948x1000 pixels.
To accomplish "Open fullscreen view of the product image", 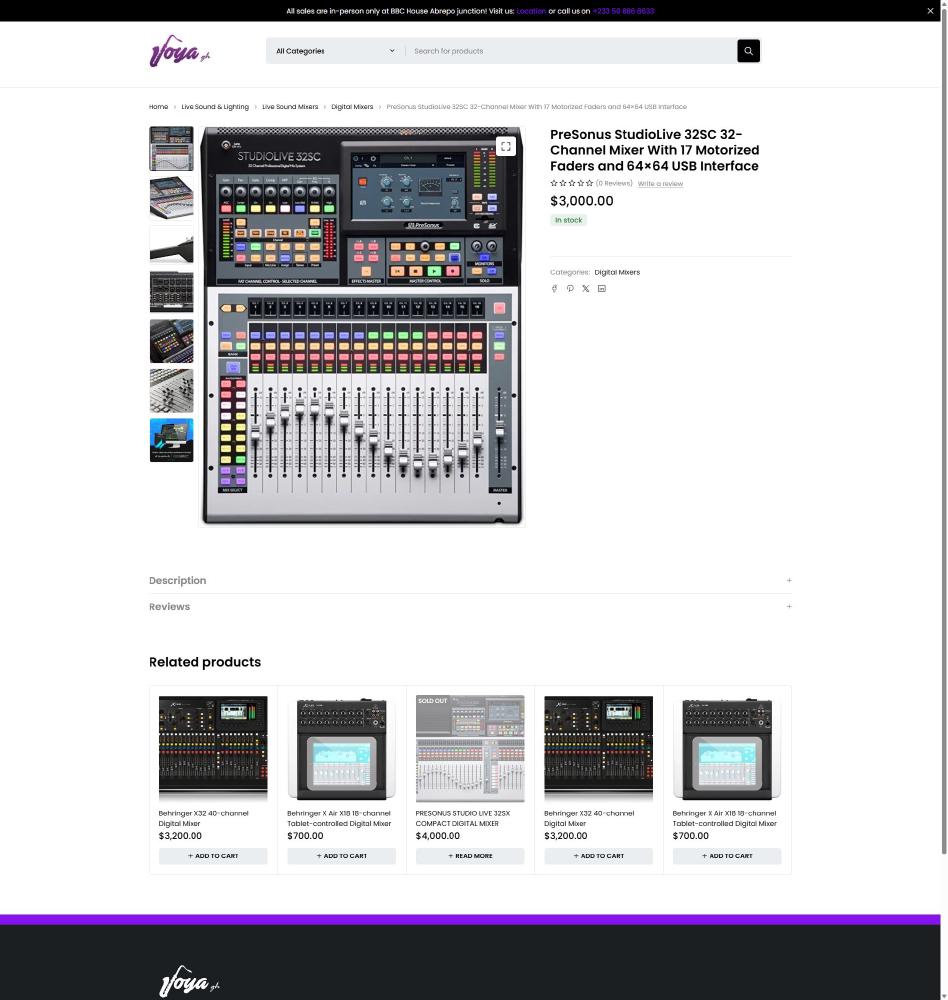I will (505, 146).
